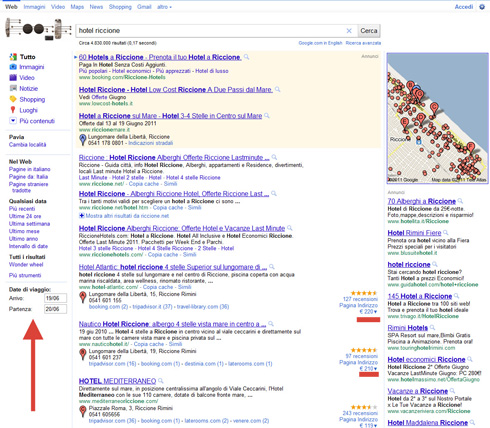Click the Luoghi pin icon
This screenshot has width=490, height=428.
coord(13,110)
